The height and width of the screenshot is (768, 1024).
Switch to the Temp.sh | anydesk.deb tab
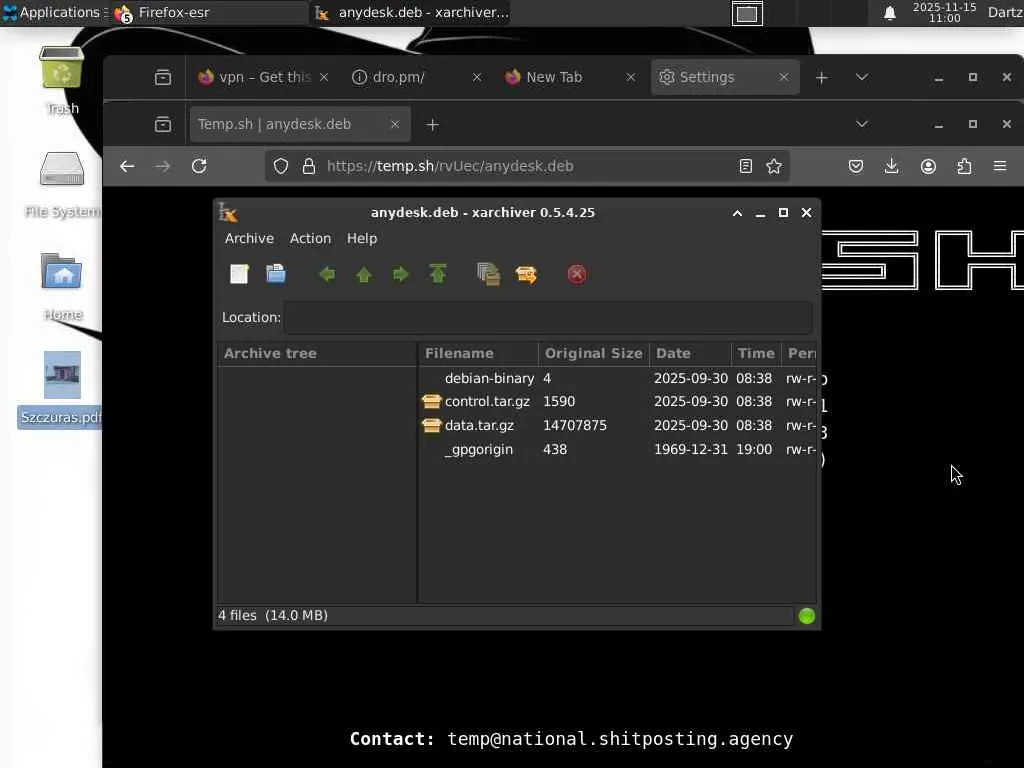tap(300, 124)
